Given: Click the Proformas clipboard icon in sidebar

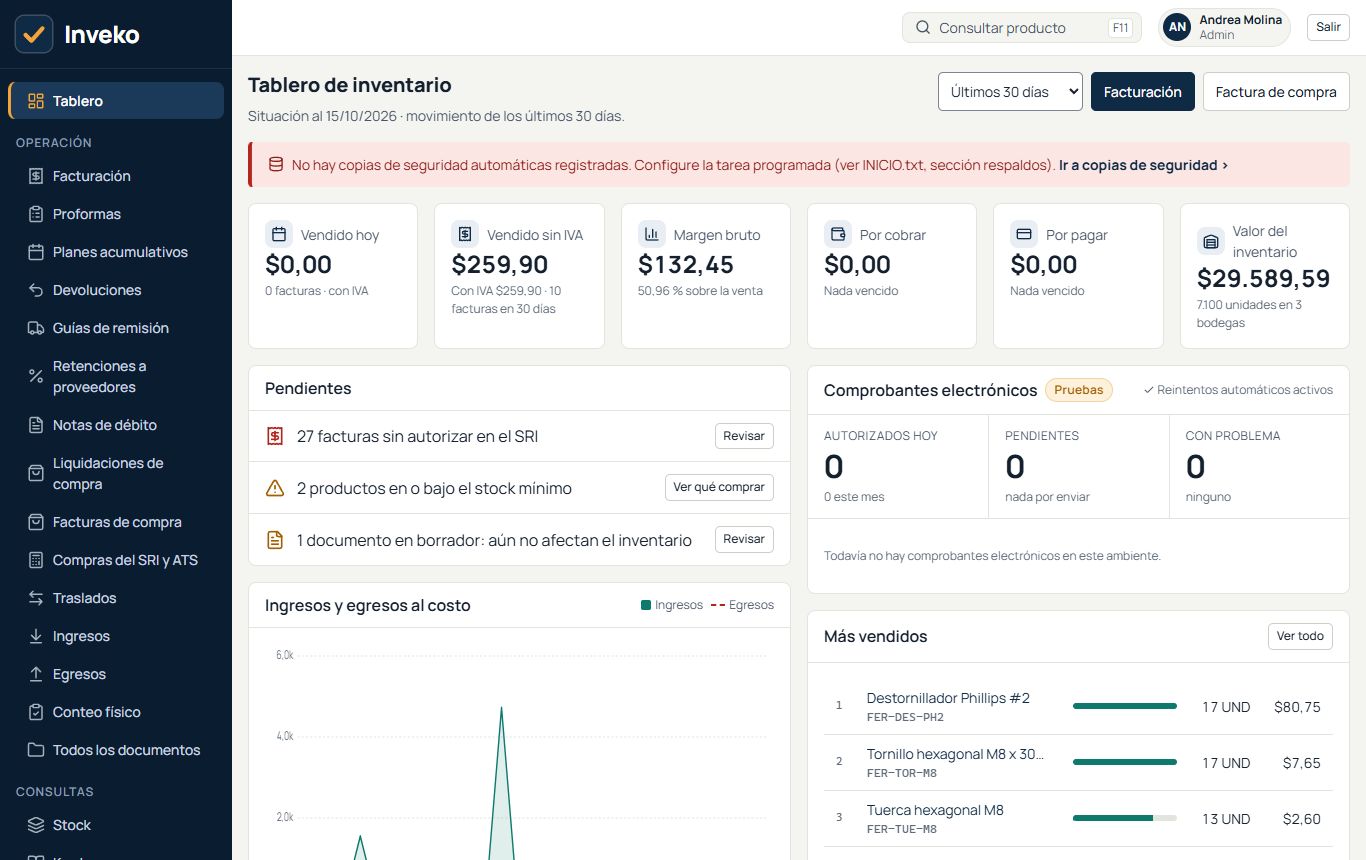Looking at the screenshot, I should pyautogui.click(x=36, y=214).
